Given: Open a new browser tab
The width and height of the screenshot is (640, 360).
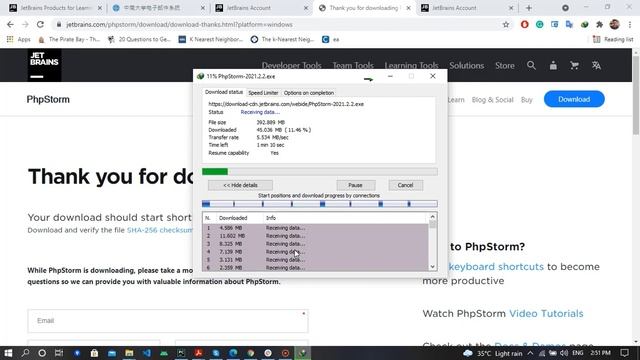Looking at the screenshot, I should pos(529,8).
